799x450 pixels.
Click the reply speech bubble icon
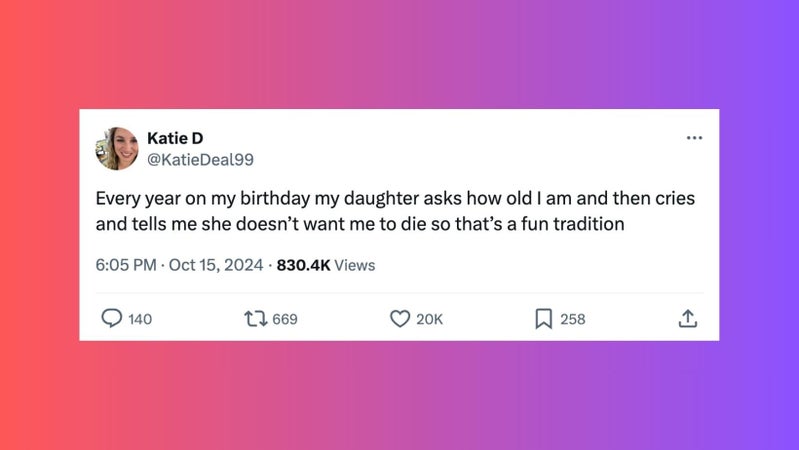point(112,318)
